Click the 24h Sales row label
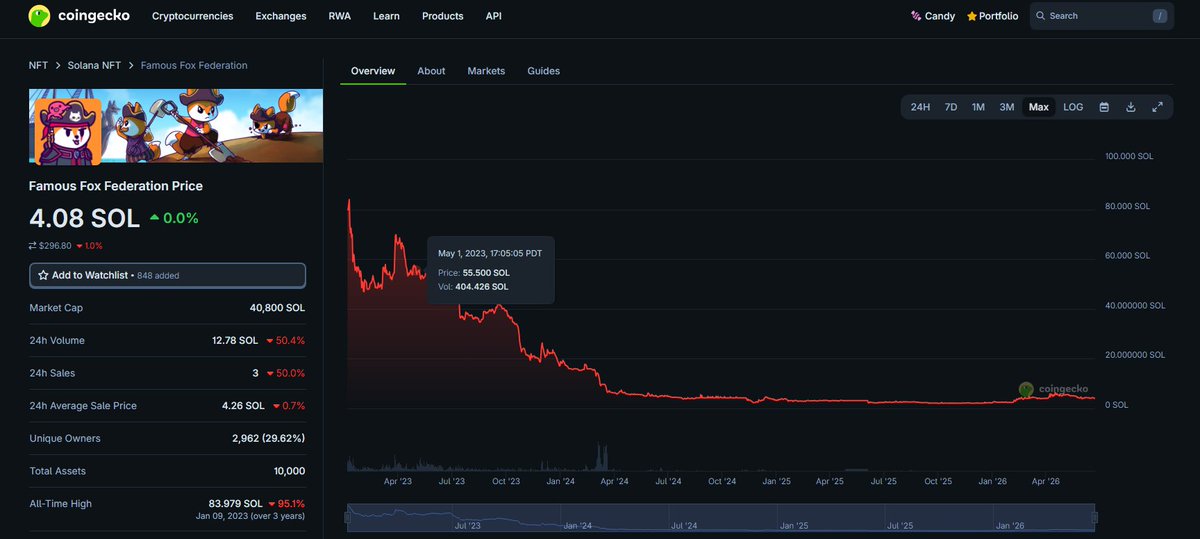 coord(52,373)
